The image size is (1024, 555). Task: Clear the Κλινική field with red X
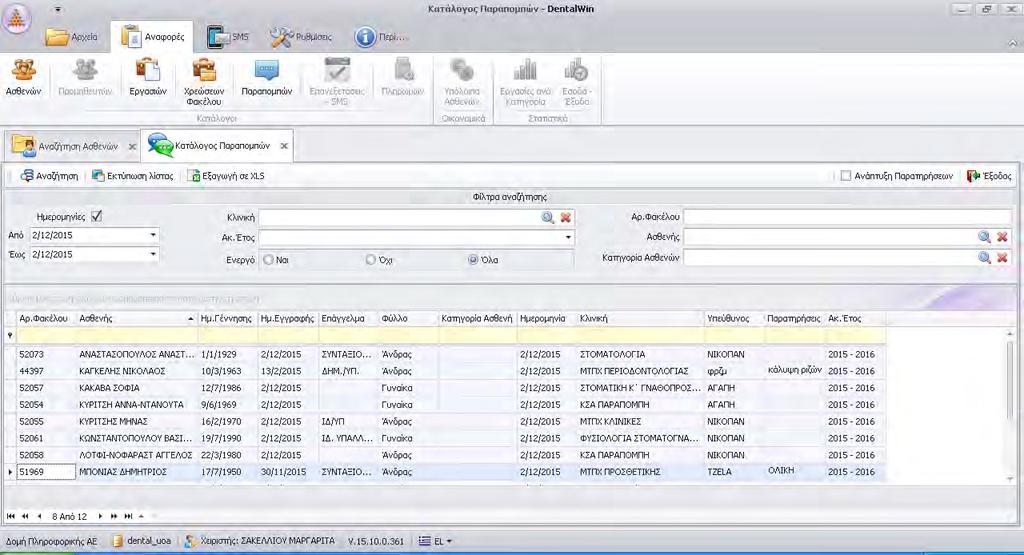(x=566, y=217)
